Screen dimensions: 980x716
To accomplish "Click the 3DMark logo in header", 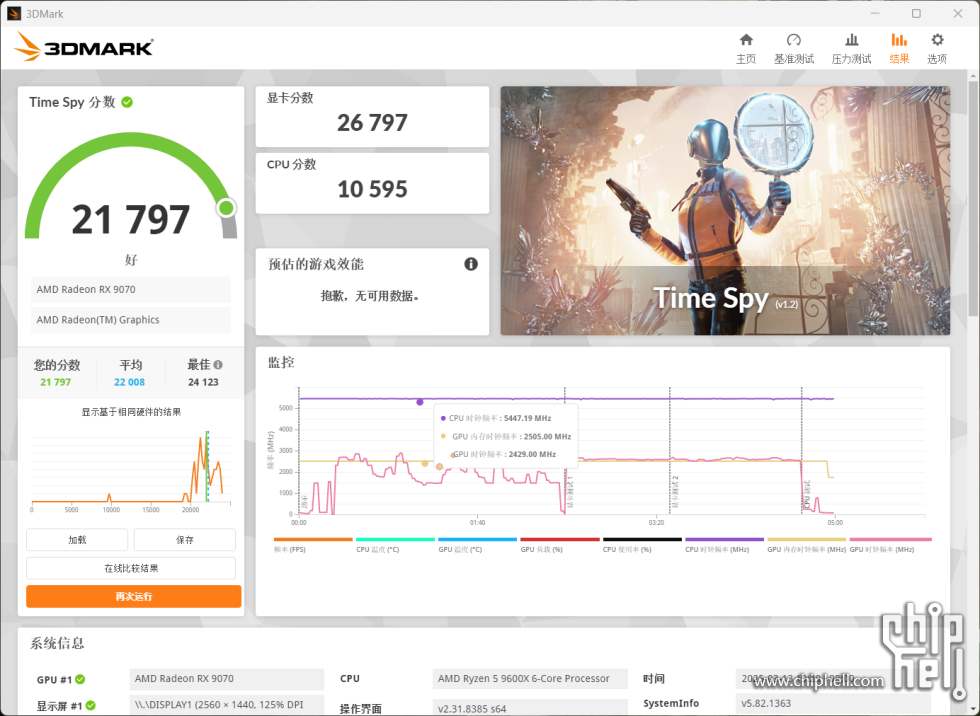I will click(x=83, y=47).
